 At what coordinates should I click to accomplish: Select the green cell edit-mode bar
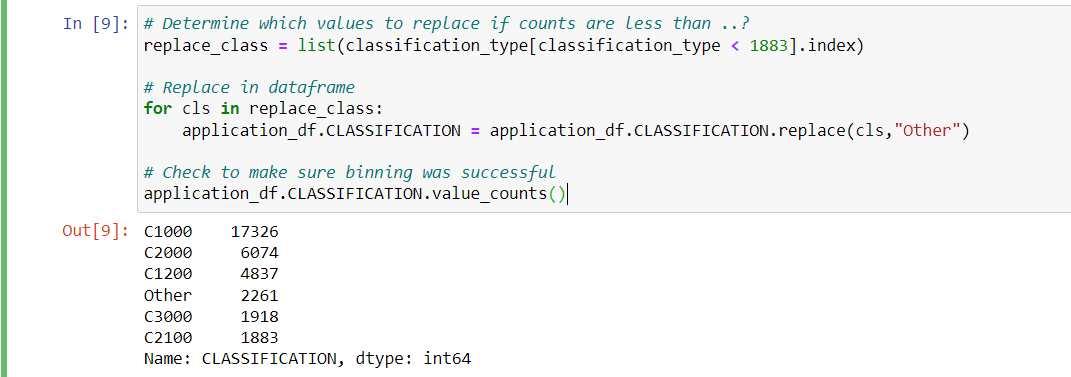tap(4, 188)
